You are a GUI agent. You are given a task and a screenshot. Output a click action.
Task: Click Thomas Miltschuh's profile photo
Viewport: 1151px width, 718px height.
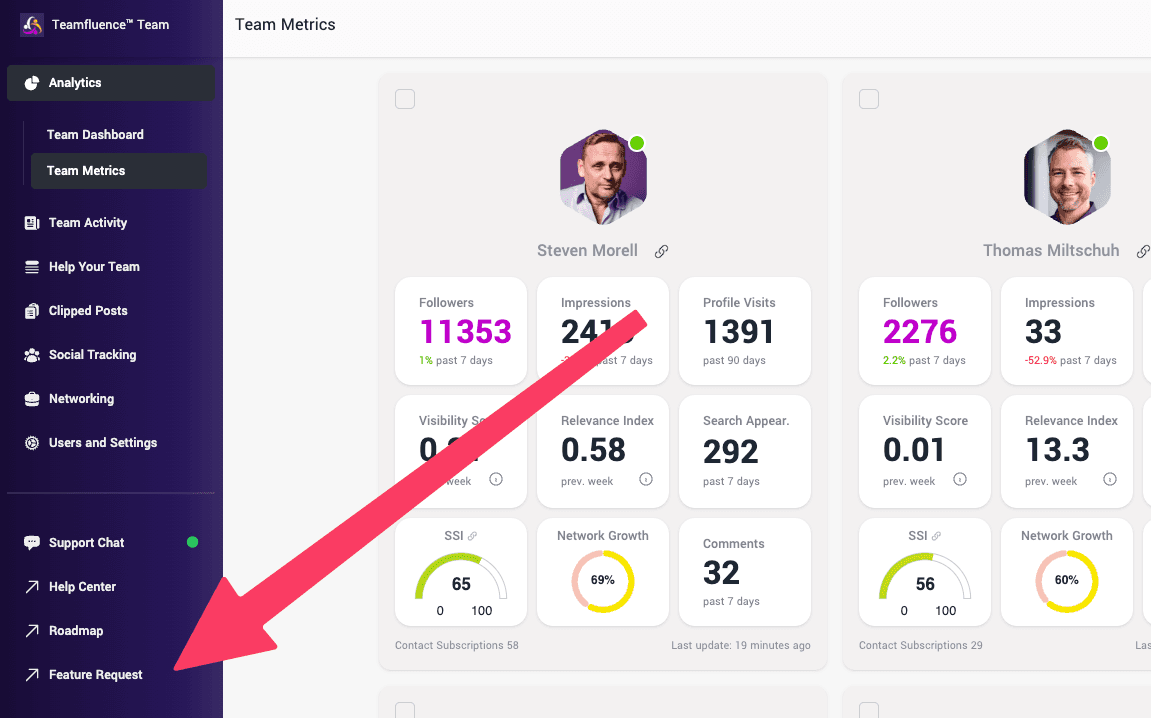click(1067, 177)
